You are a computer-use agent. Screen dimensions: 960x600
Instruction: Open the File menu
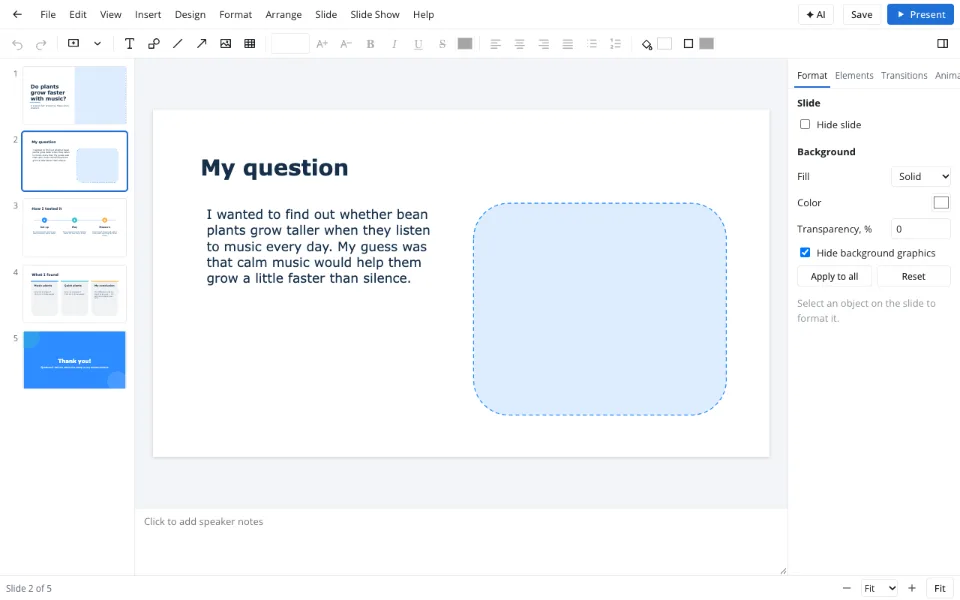point(48,14)
